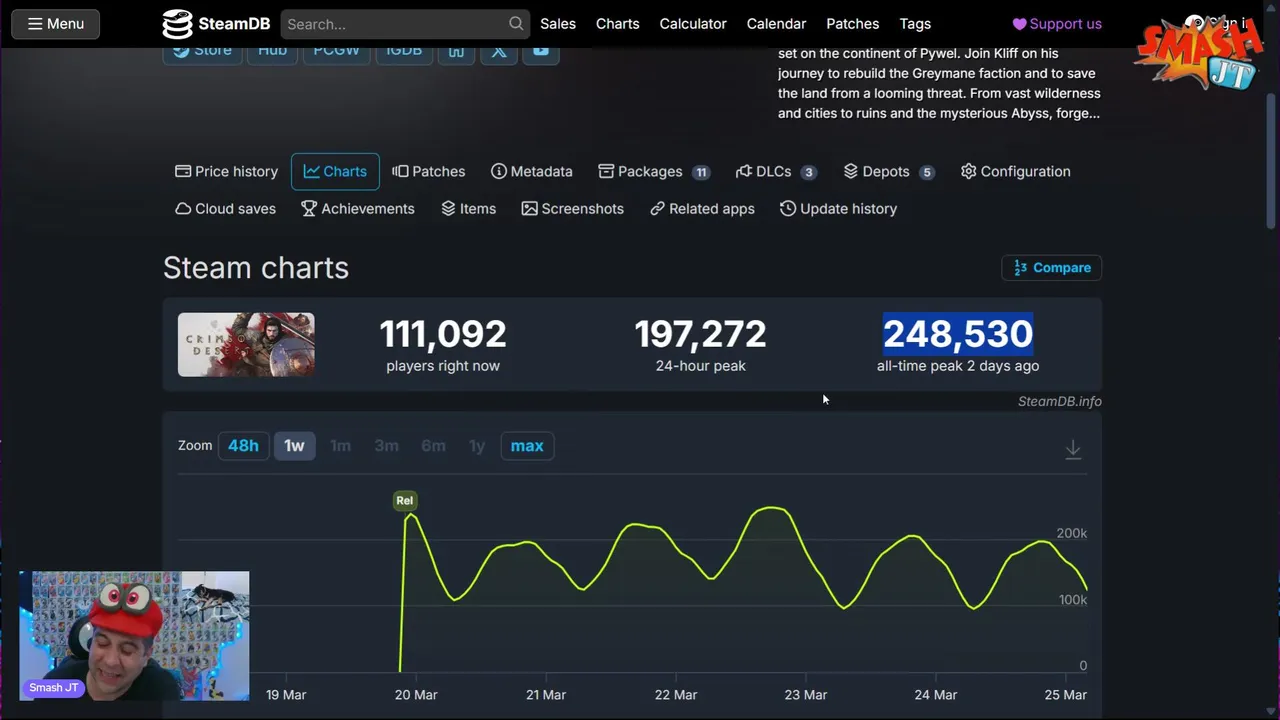Open the hamburger Menu button
1280x720 pixels.
55,23
